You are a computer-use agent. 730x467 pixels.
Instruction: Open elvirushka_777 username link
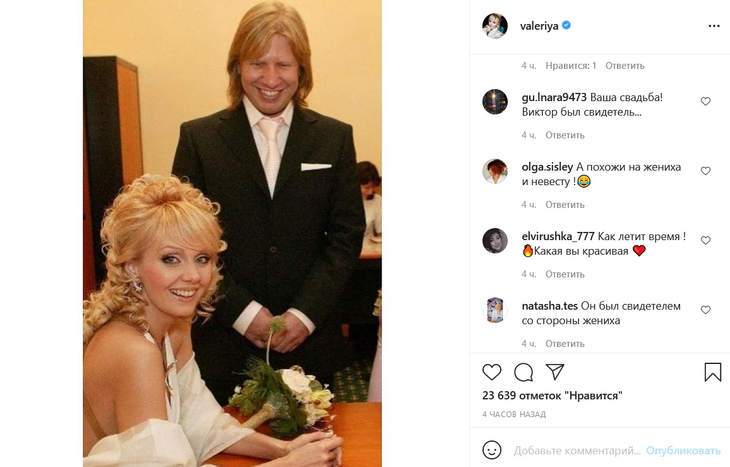click(x=558, y=237)
